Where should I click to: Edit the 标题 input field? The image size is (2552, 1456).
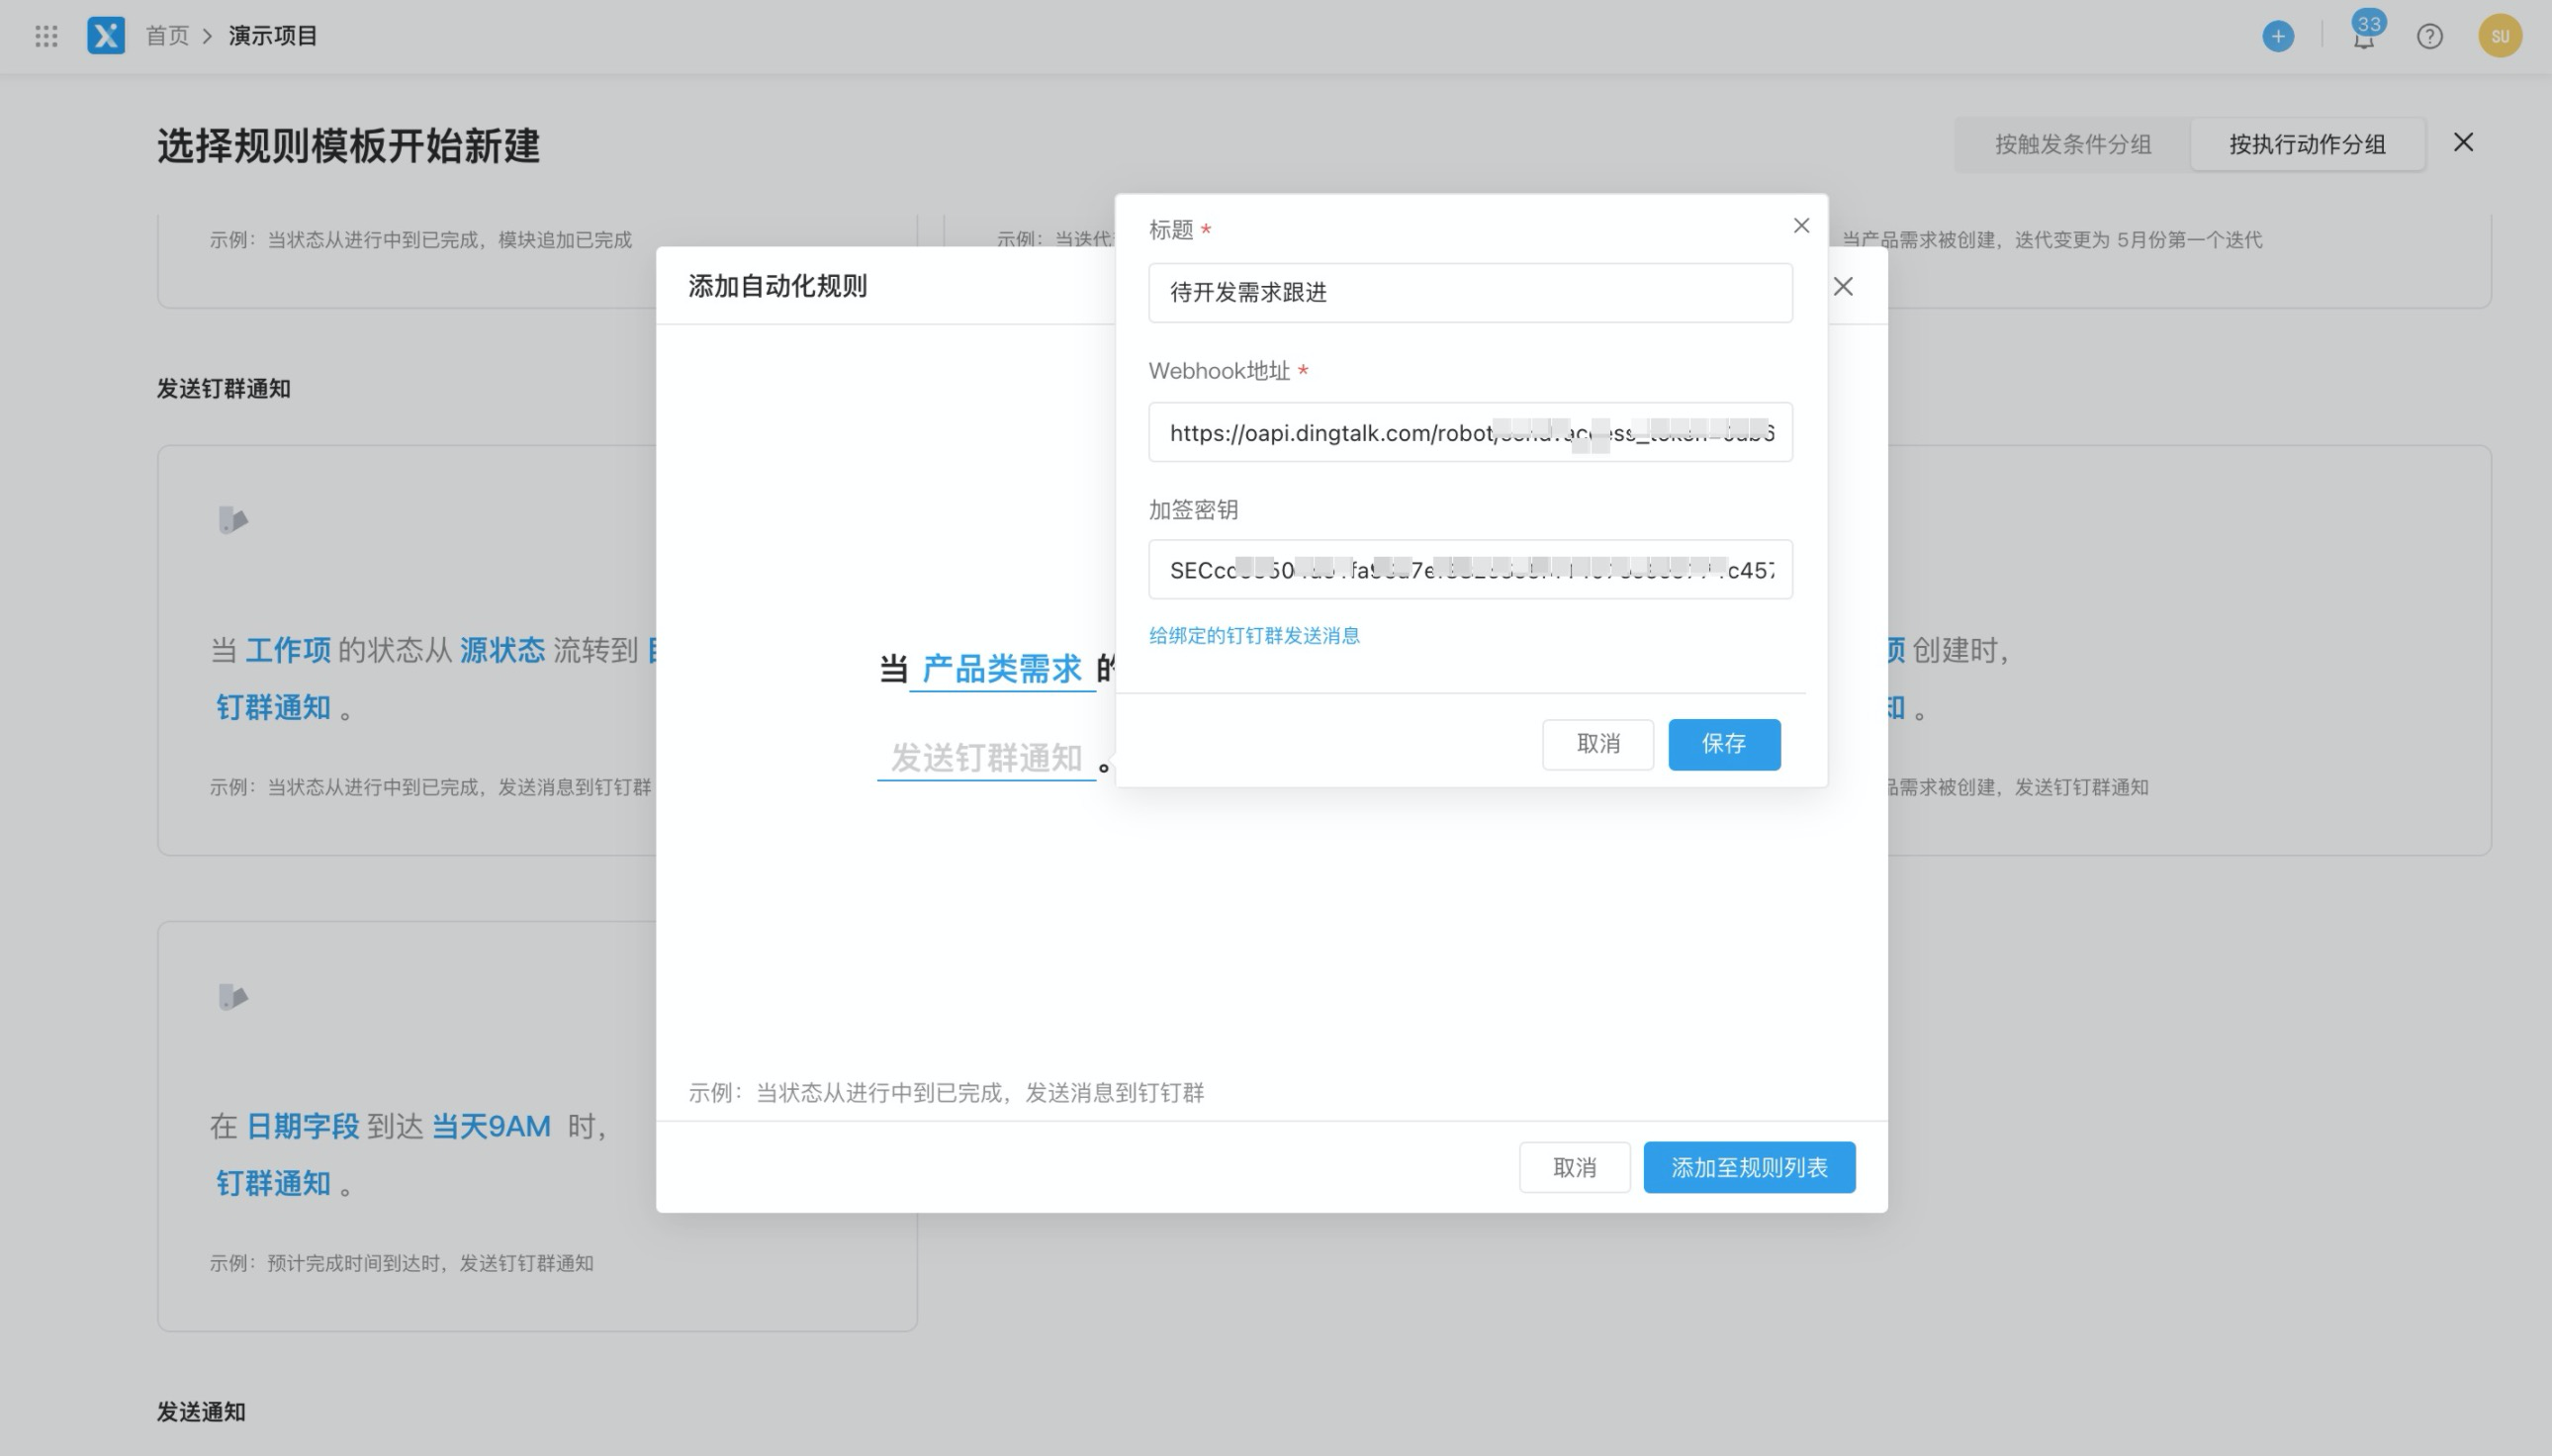coord(1470,293)
